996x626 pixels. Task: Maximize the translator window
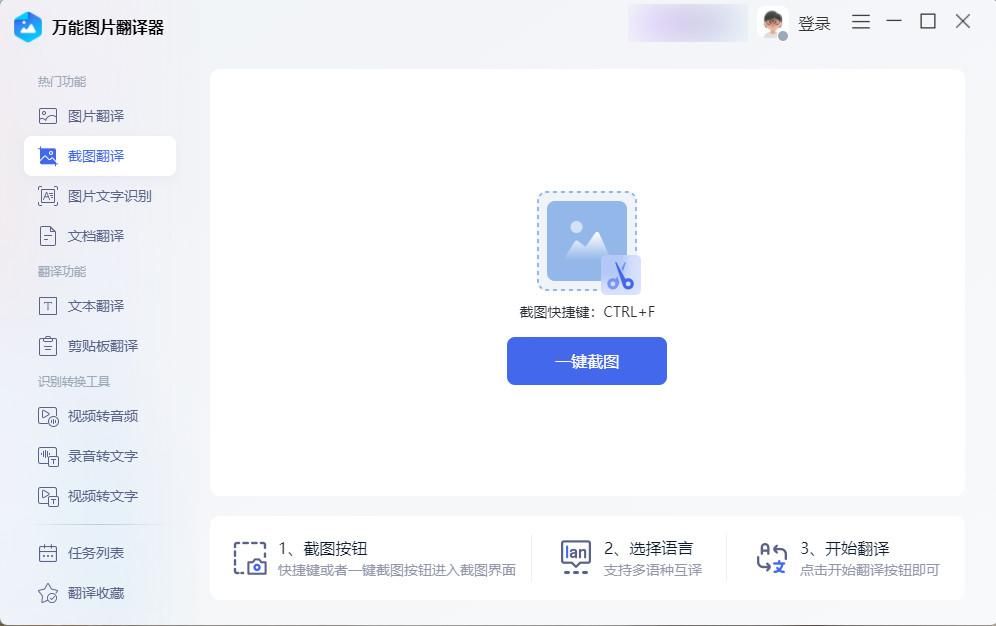(928, 22)
